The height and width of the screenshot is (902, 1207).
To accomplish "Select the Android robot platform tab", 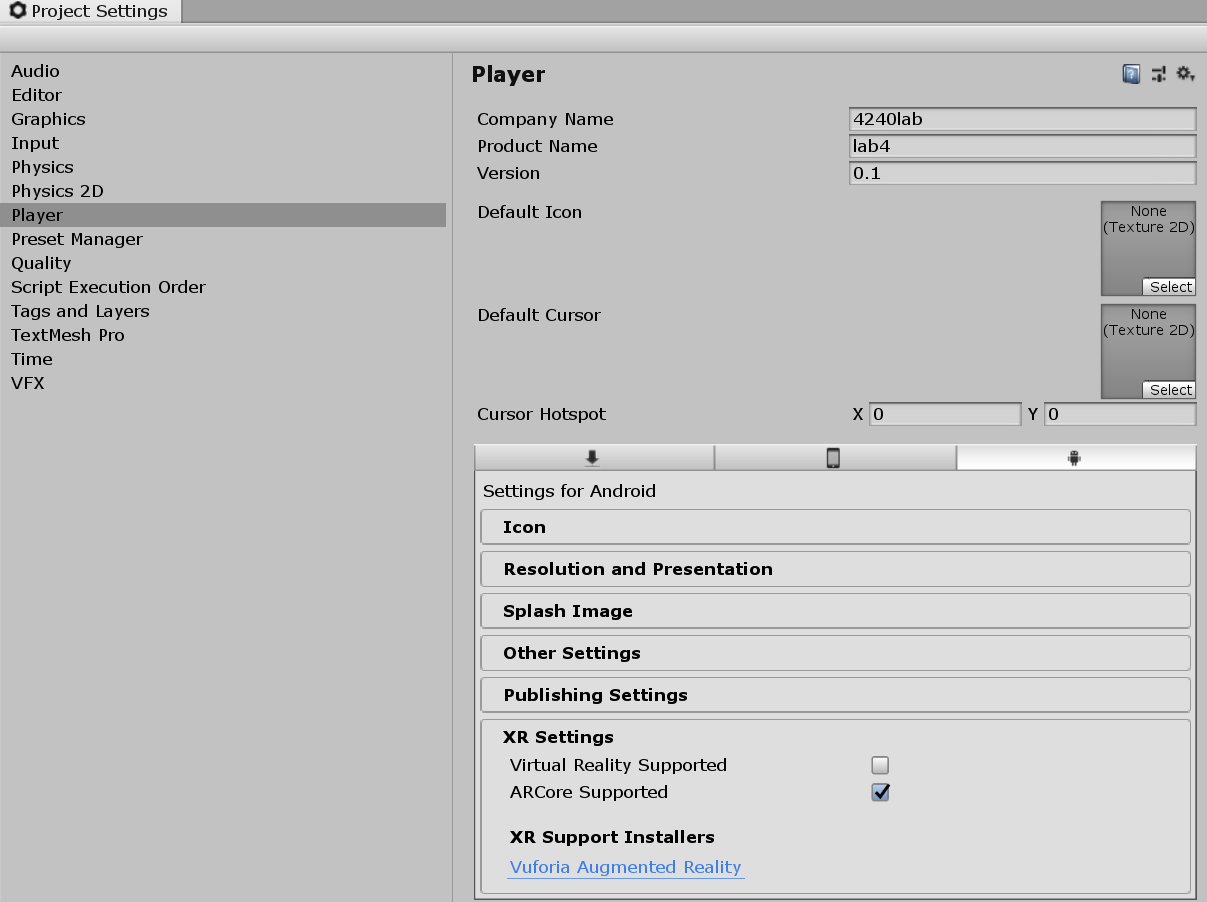I will pyautogui.click(x=1075, y=457).
